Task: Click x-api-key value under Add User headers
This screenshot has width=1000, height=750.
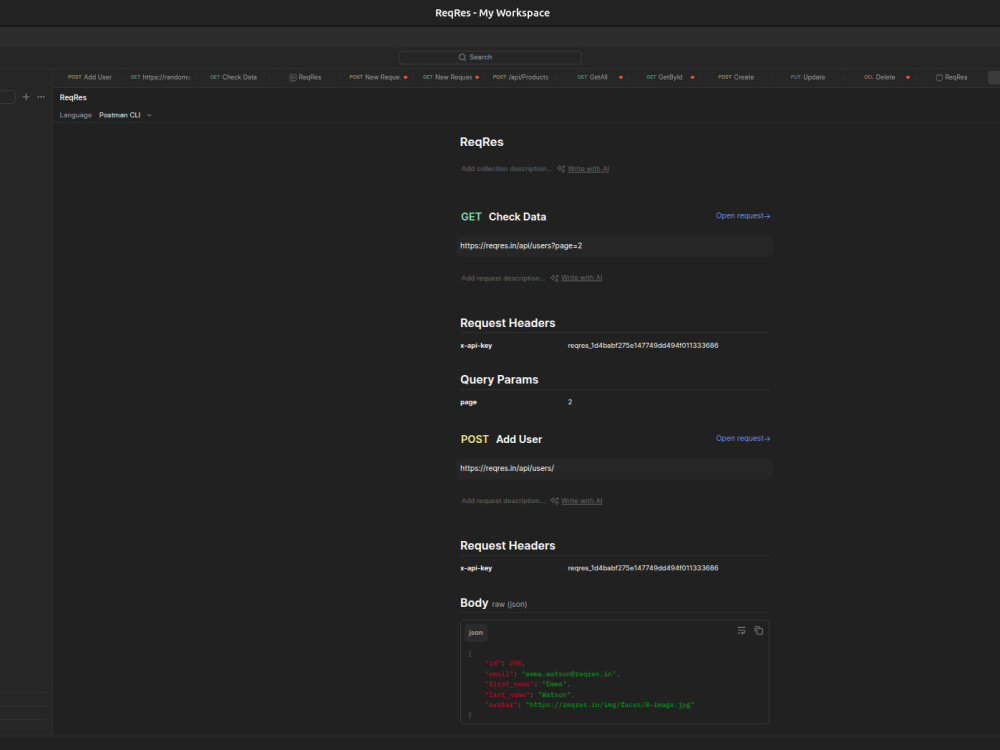Action: 643,568
